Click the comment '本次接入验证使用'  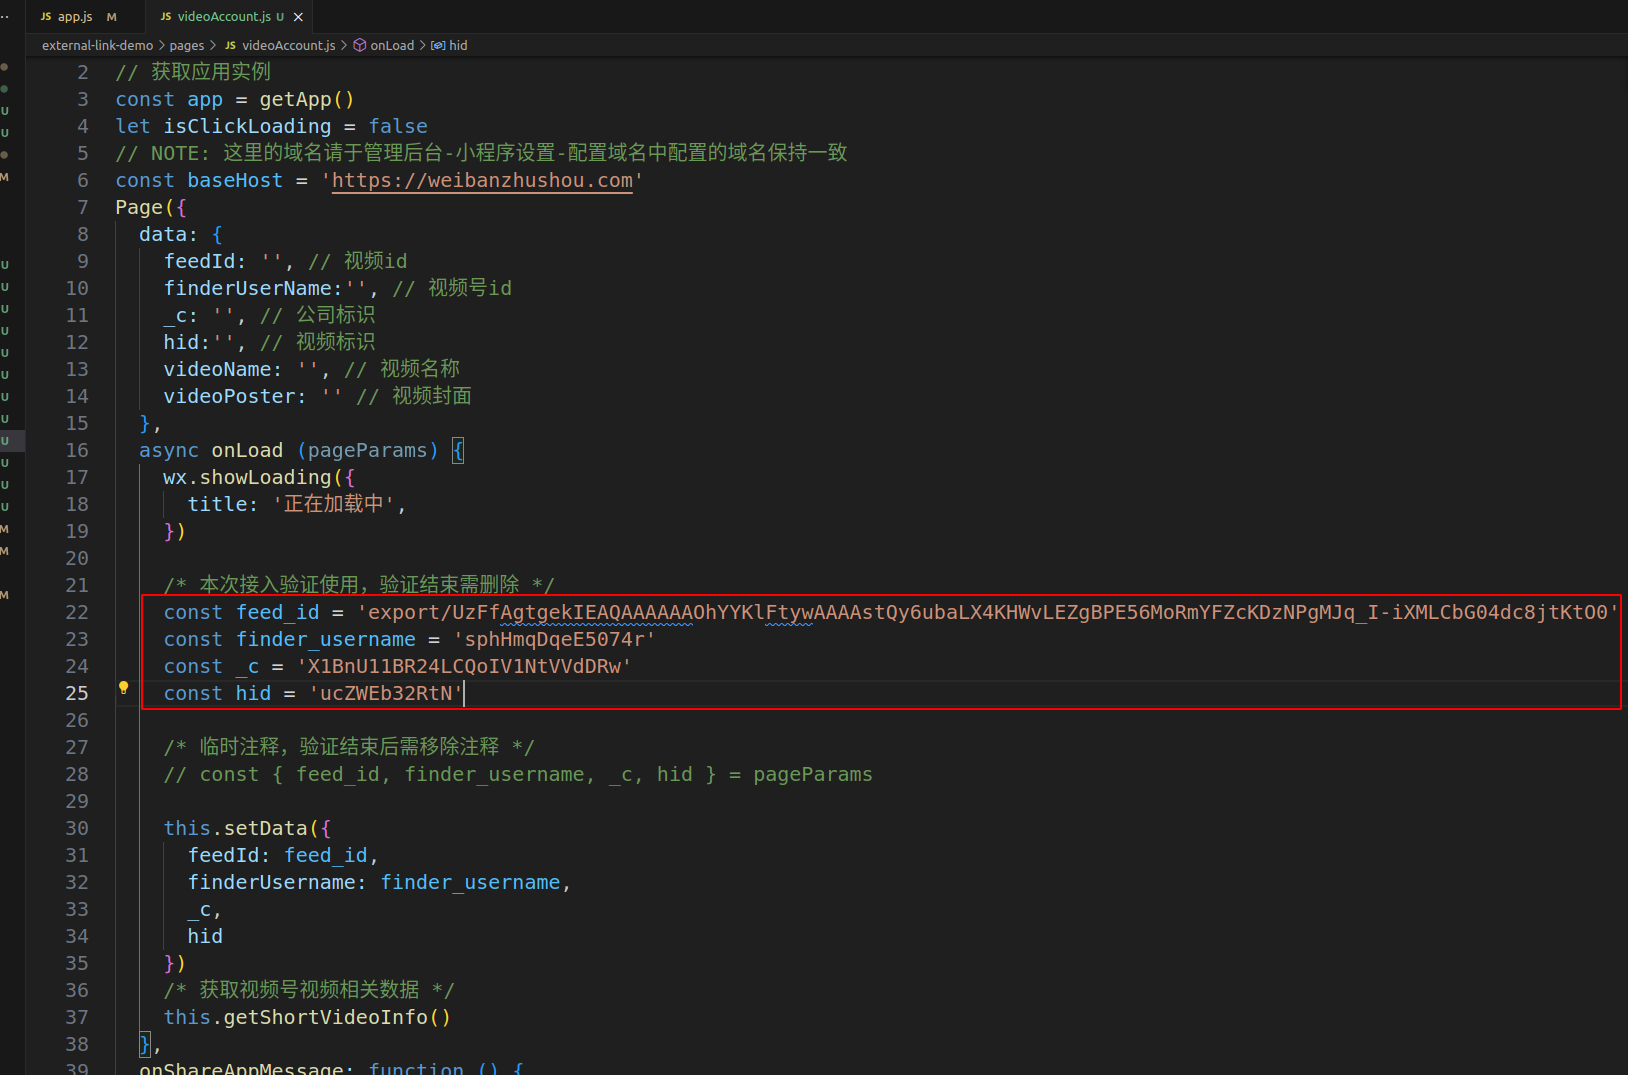click(x=279, y=585)
